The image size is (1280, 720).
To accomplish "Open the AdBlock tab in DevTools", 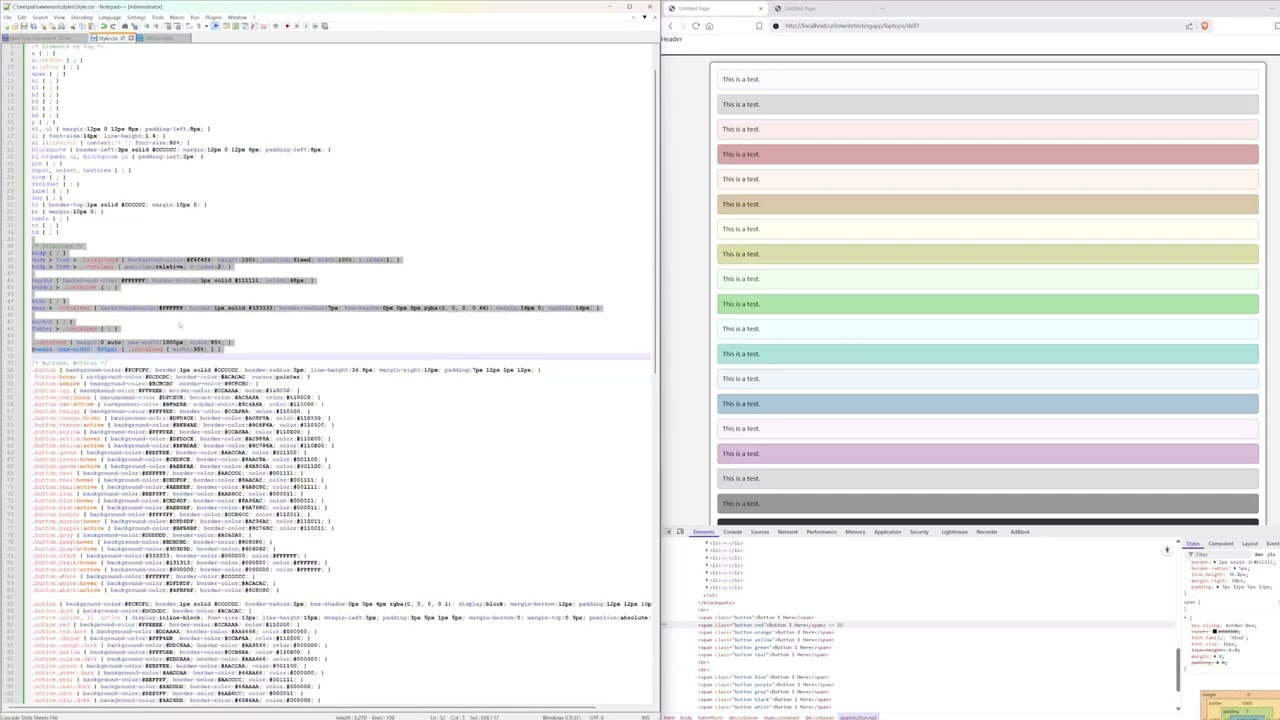I will pyautogui.click(x=1020, y=532).
